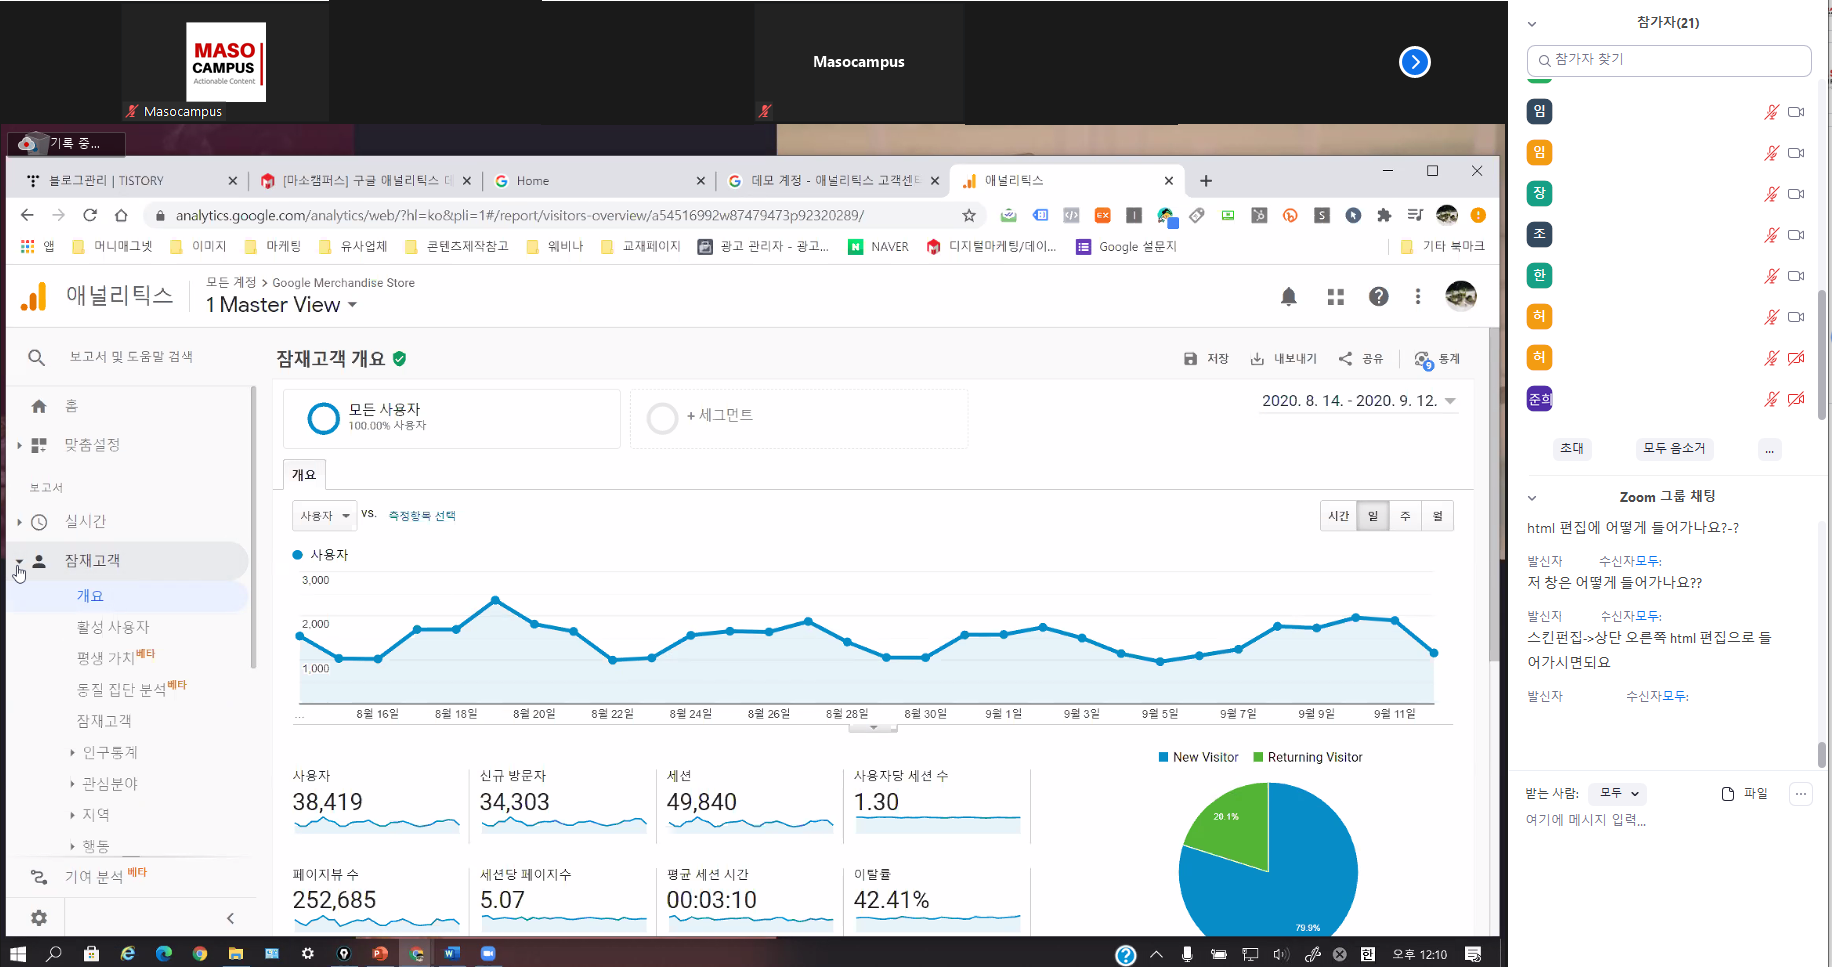
Task: Click the Analytics notifications bell icon
Action: (1288, 297)
